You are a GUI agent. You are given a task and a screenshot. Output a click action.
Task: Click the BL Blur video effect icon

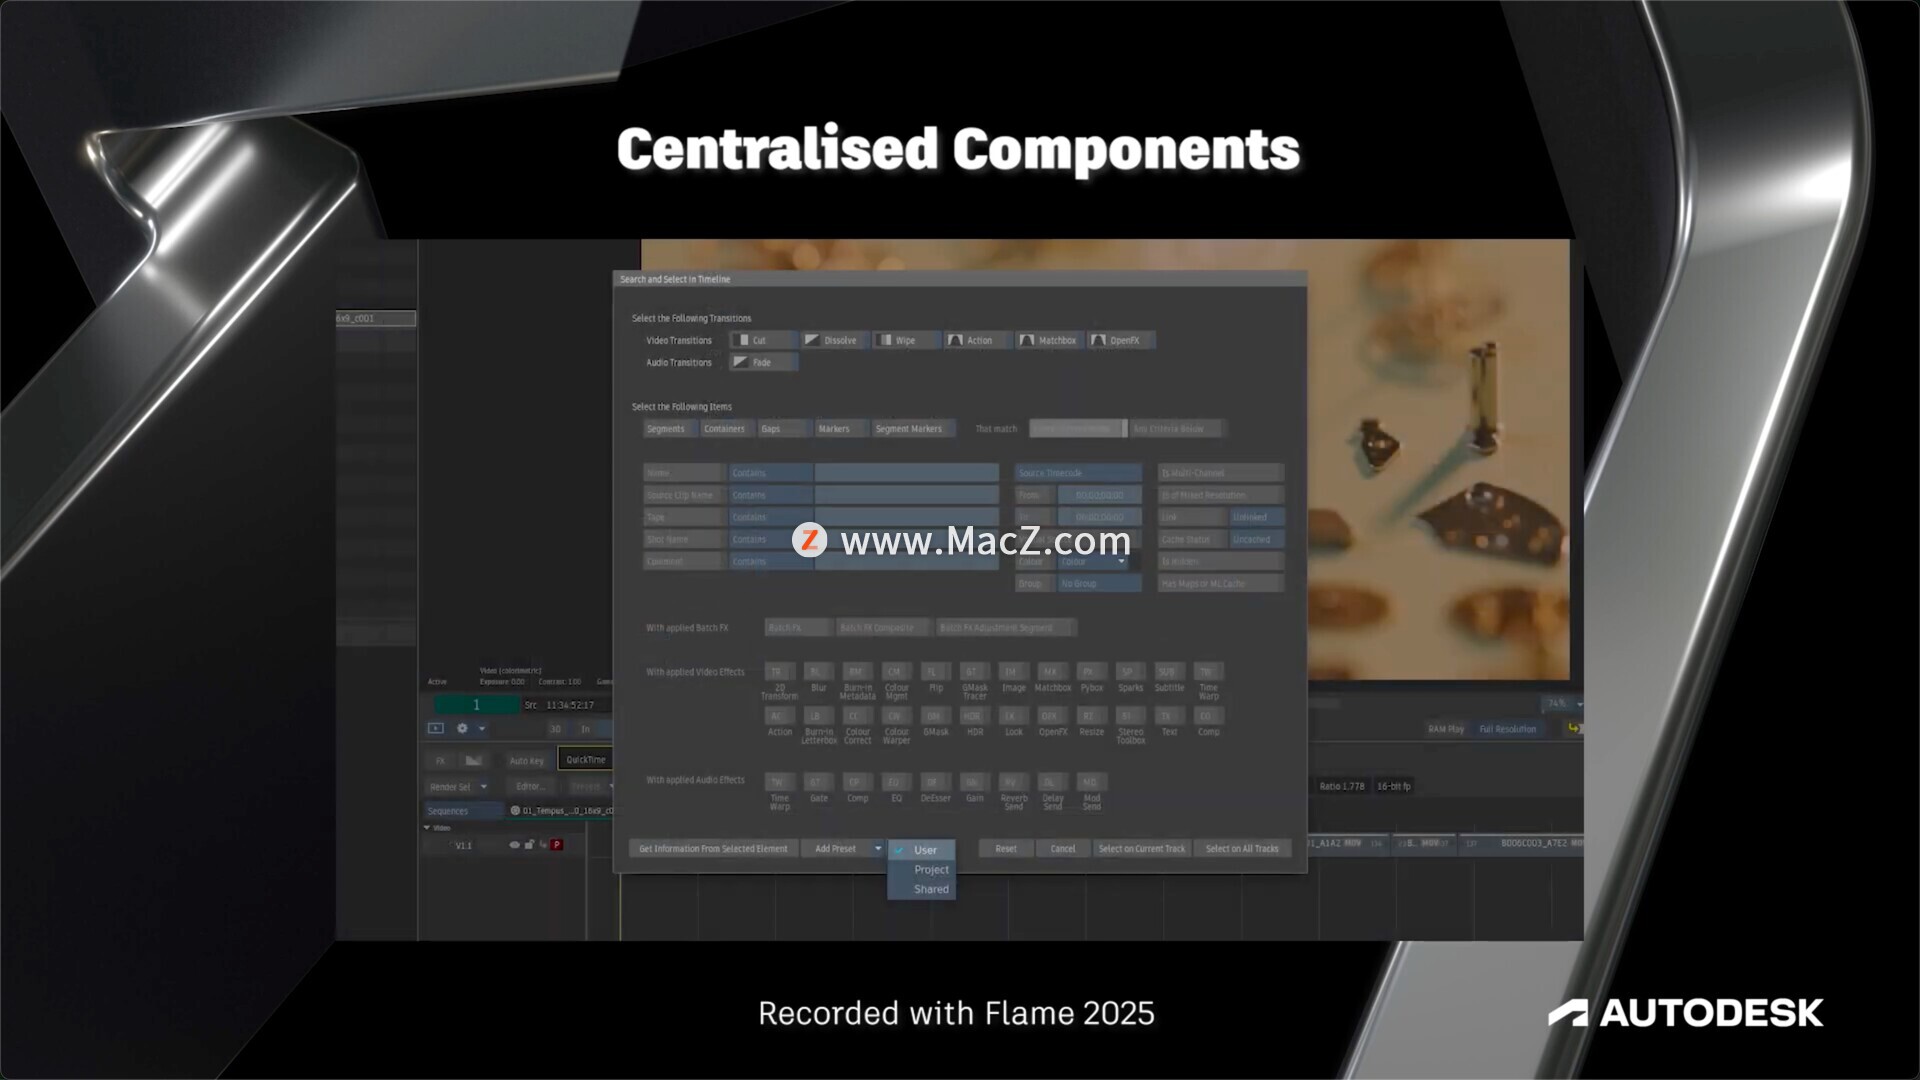click(x=818, y=672)
